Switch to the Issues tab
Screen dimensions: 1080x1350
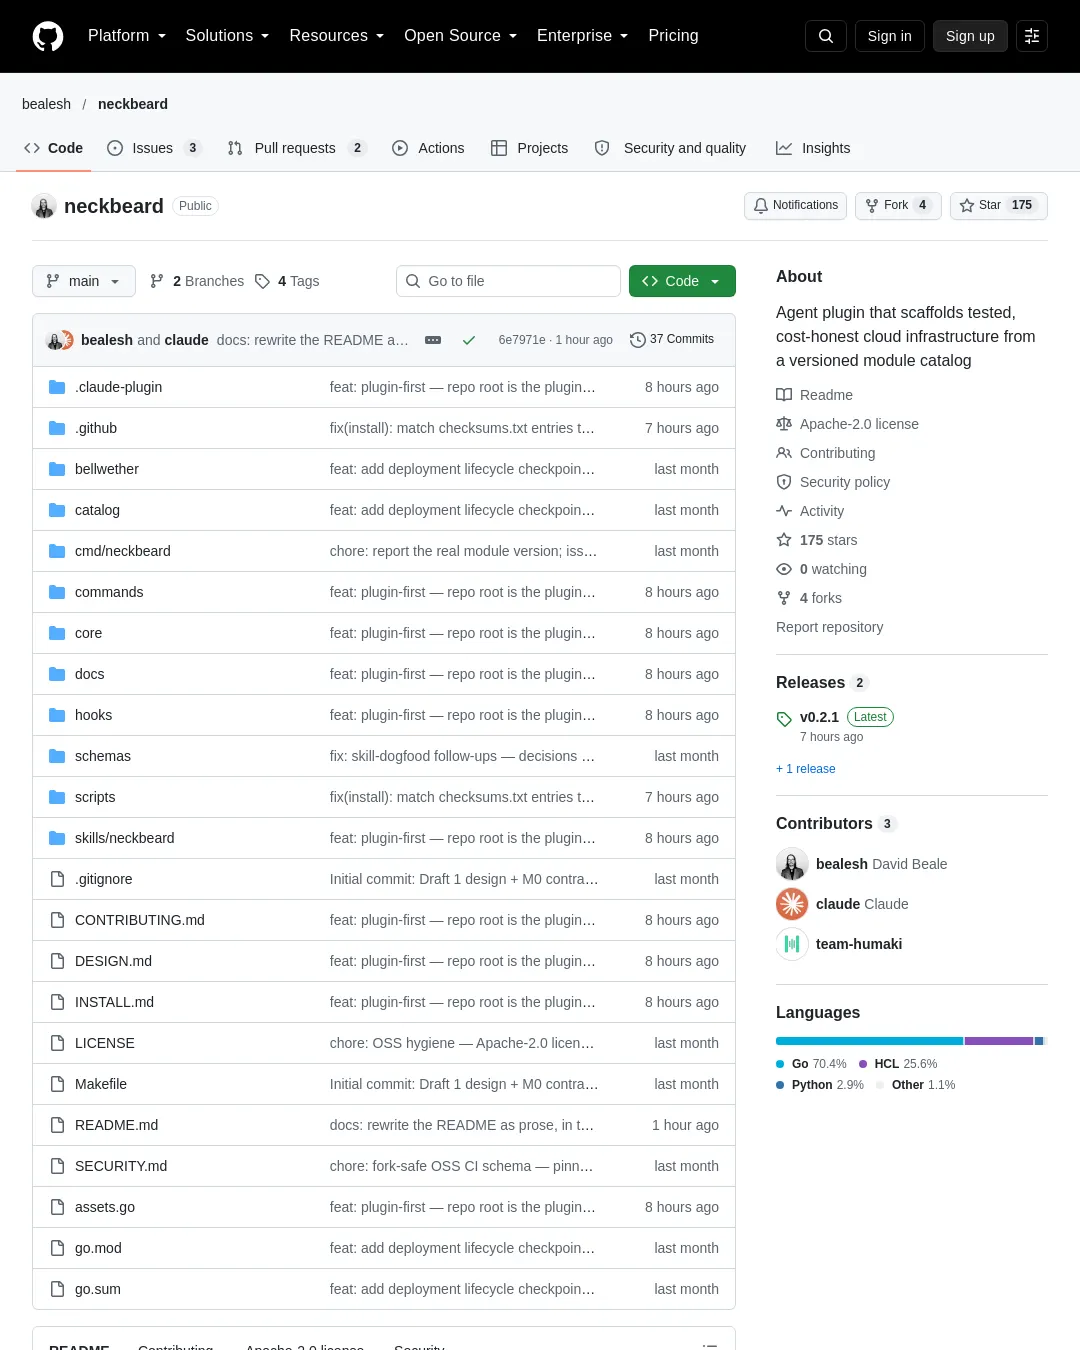tap(154, 148)
